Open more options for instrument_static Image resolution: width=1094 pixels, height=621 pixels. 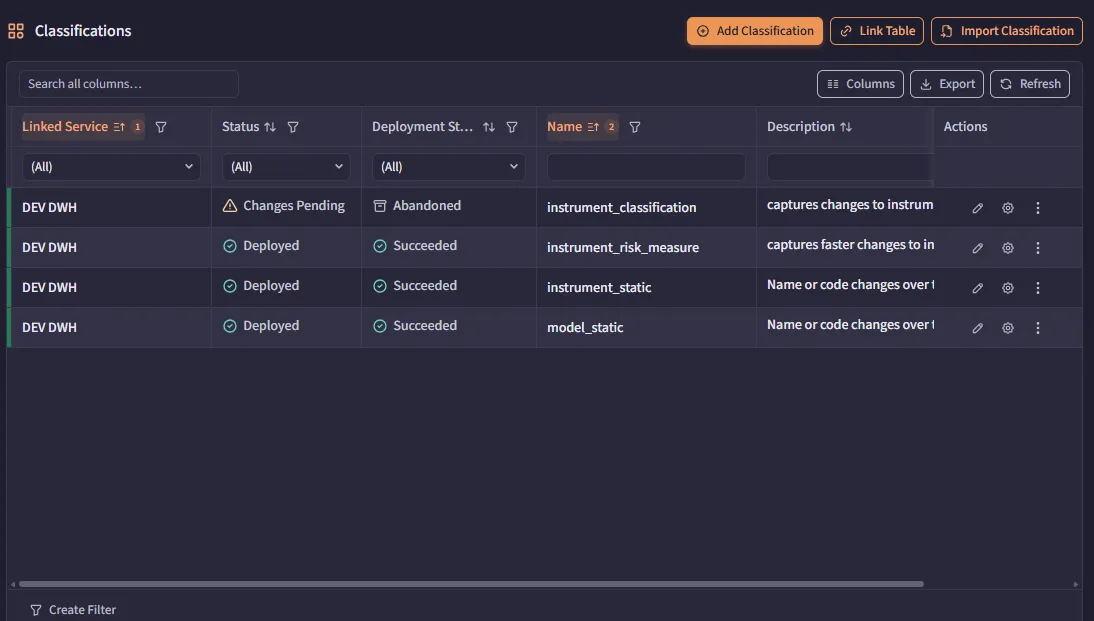tap(1037, 288)
